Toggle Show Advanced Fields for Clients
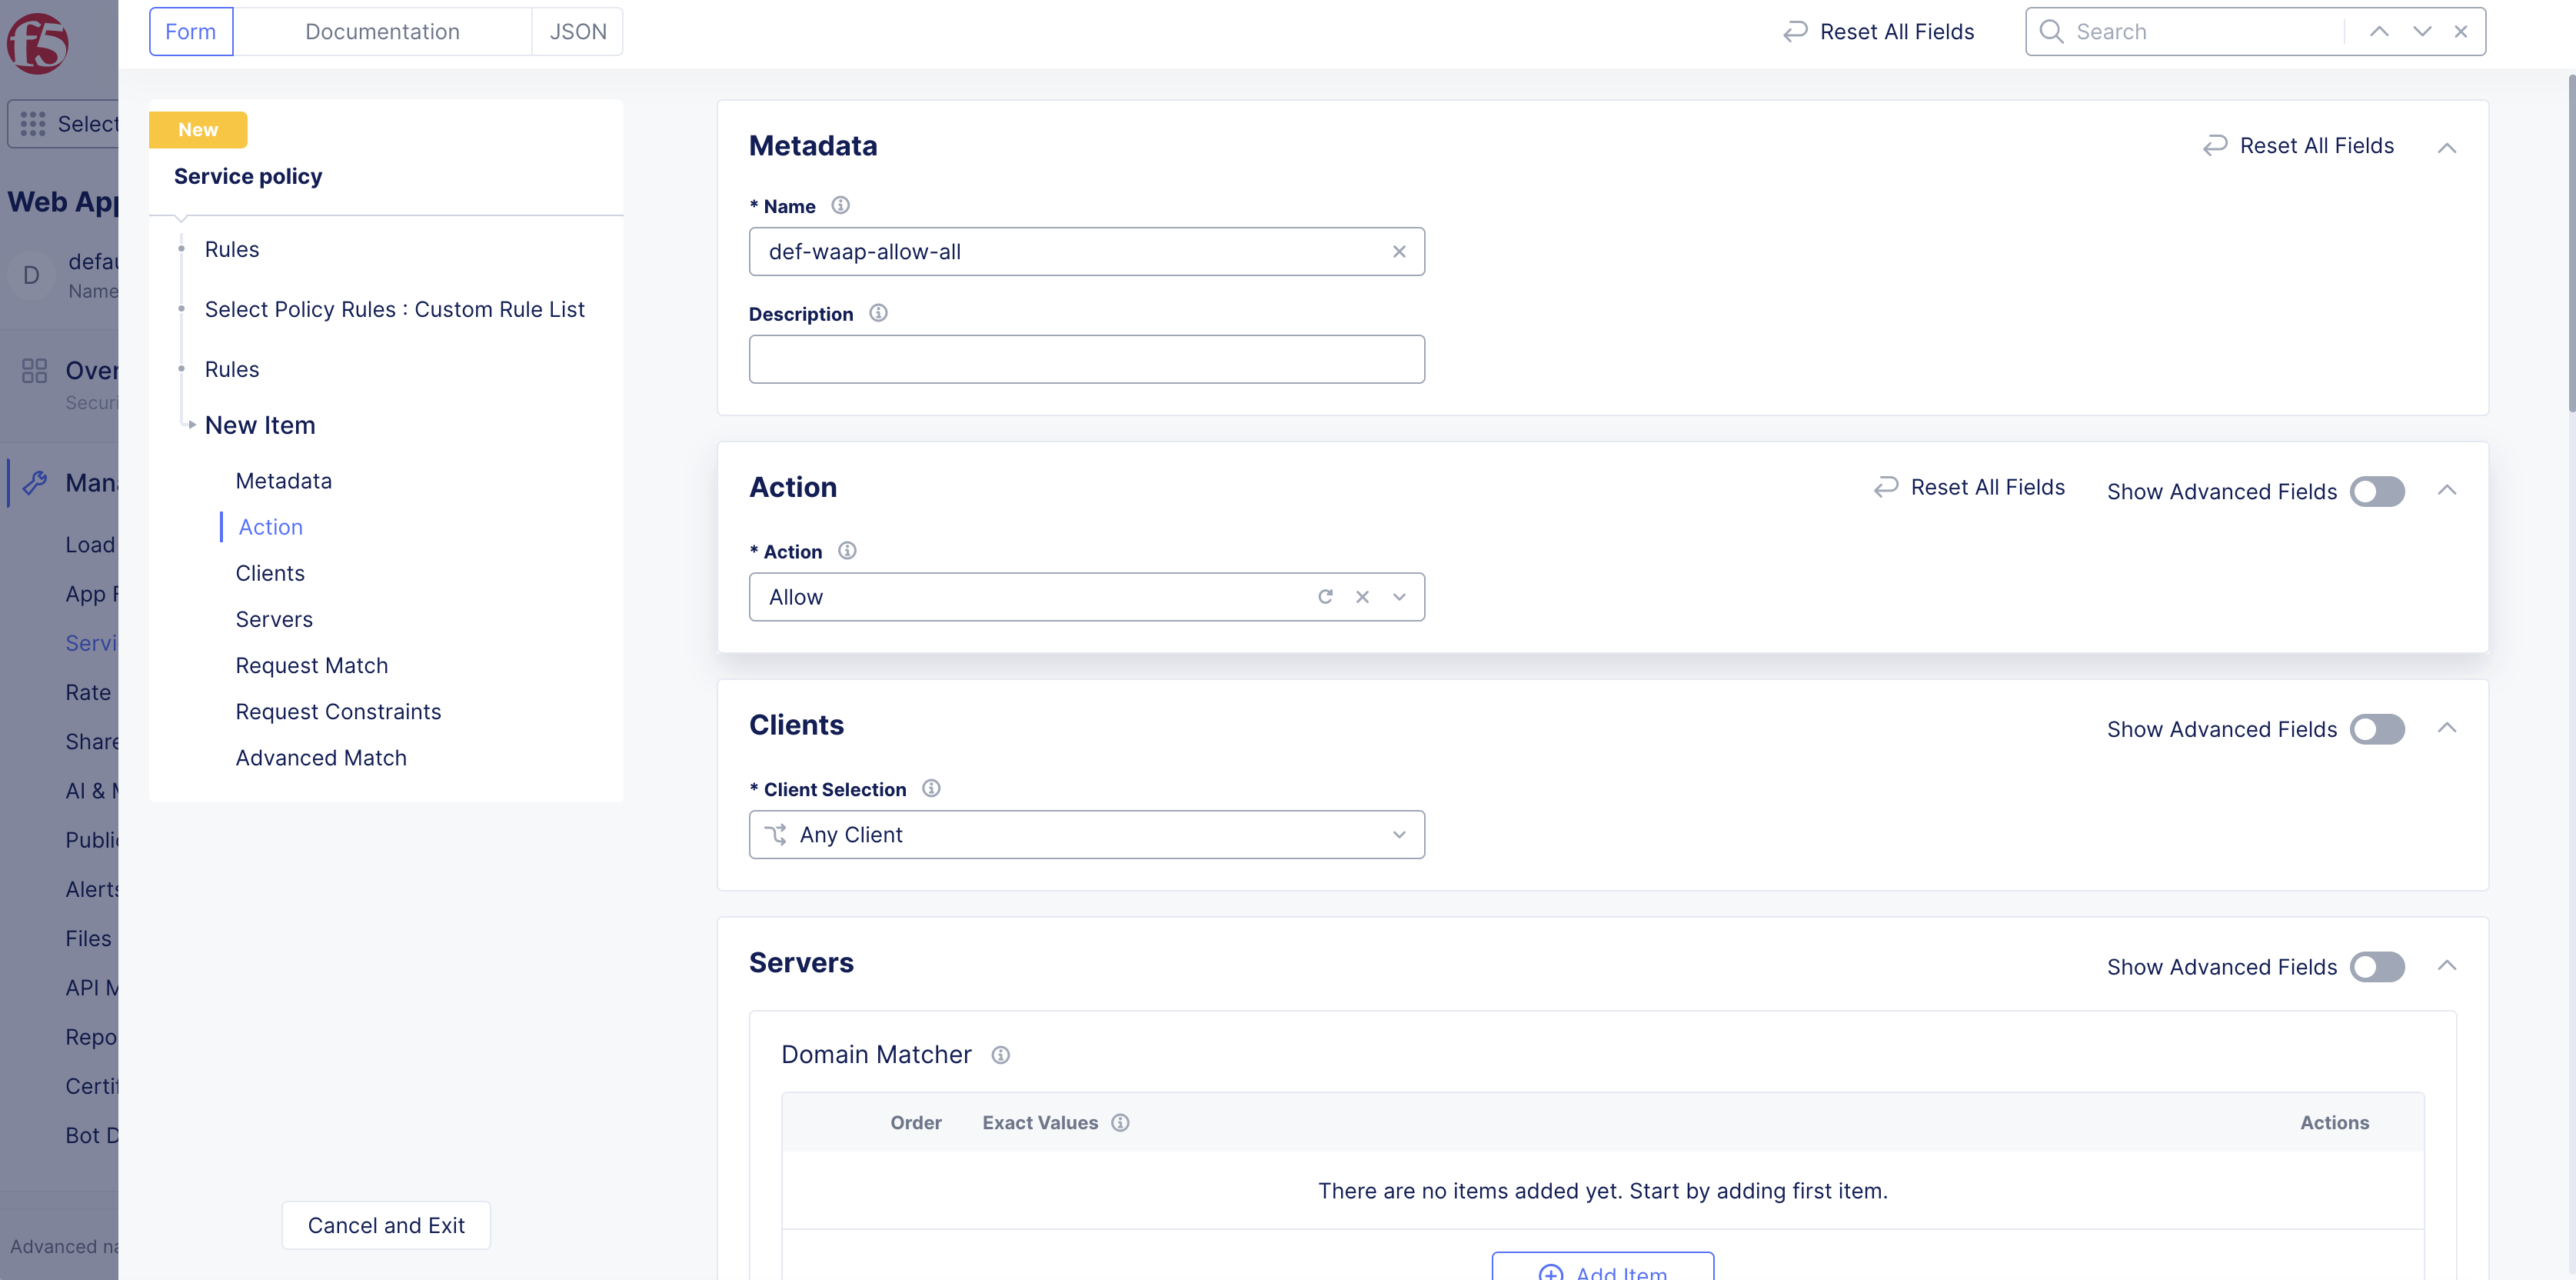Image resolution: width=2576 pixels, height=1280 pixels. point(2377,729)
